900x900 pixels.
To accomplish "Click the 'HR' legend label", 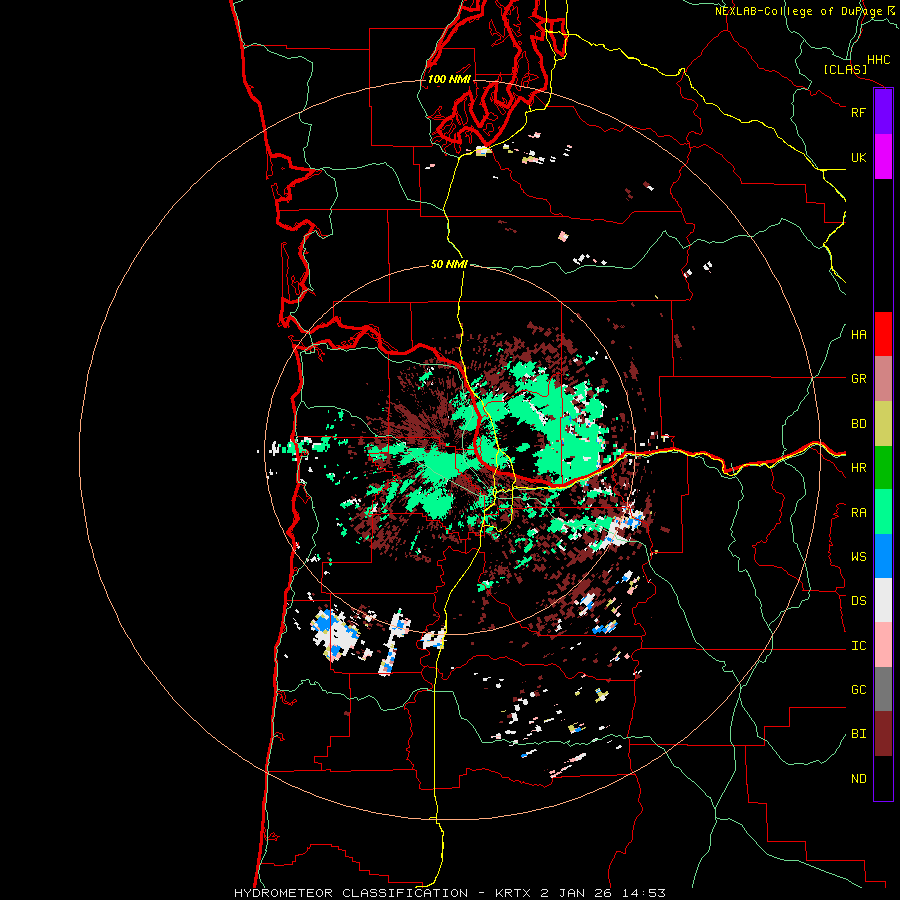I will tap(858, 468).
